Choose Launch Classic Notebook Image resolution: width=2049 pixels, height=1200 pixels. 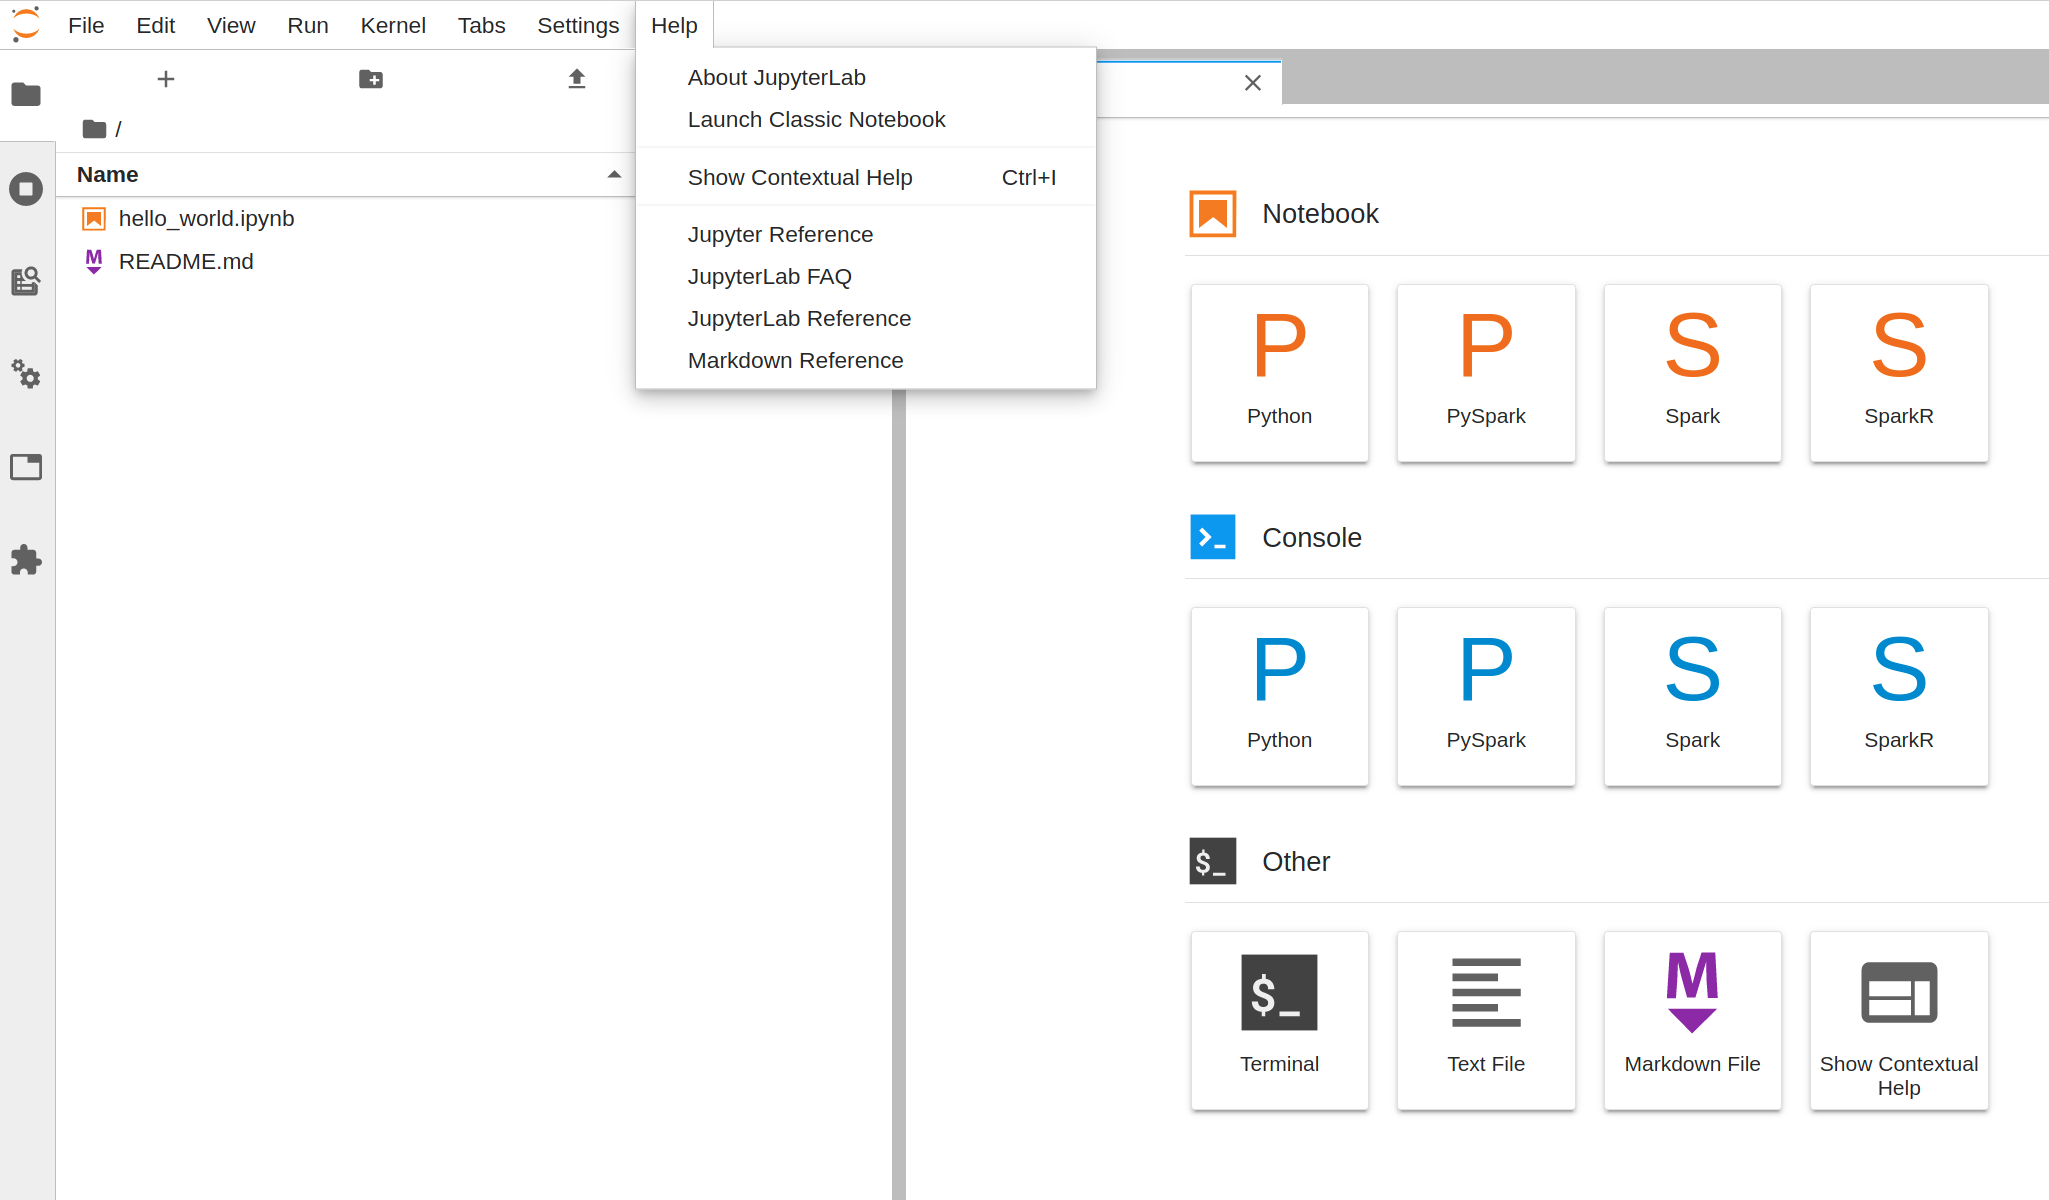pyautogui.click(x=866, y=120)
